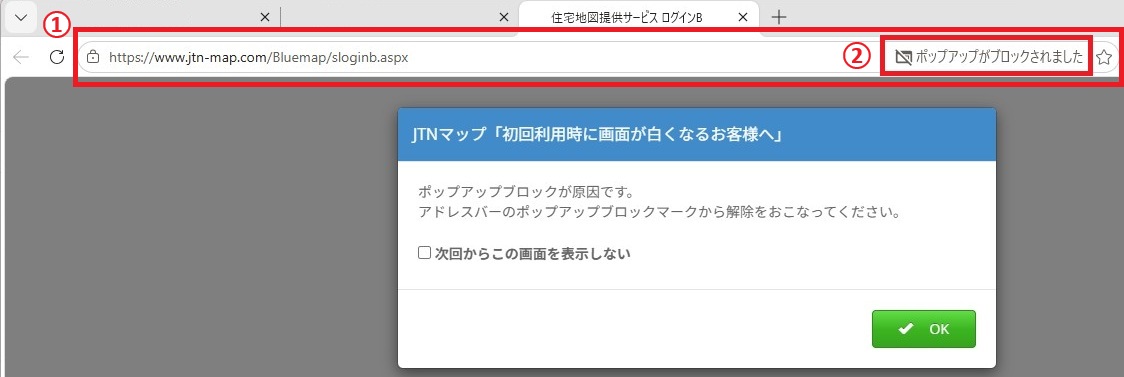The image size is (1124, 377).
Task: Go back to previous page
Action: pyautogui.click(x=22, y=57)
